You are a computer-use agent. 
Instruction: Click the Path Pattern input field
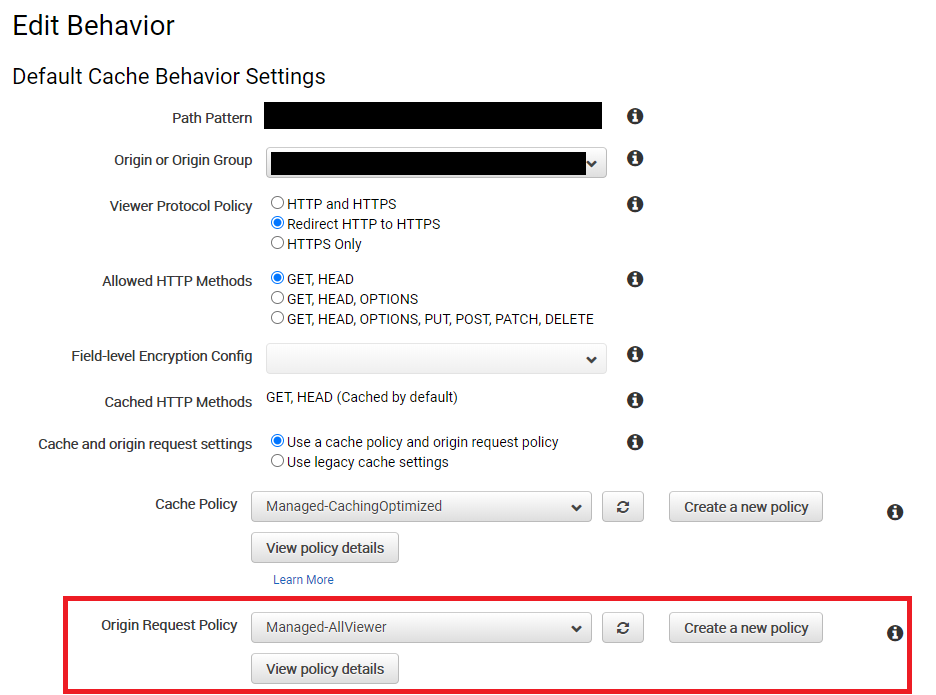tap(433, 115)
